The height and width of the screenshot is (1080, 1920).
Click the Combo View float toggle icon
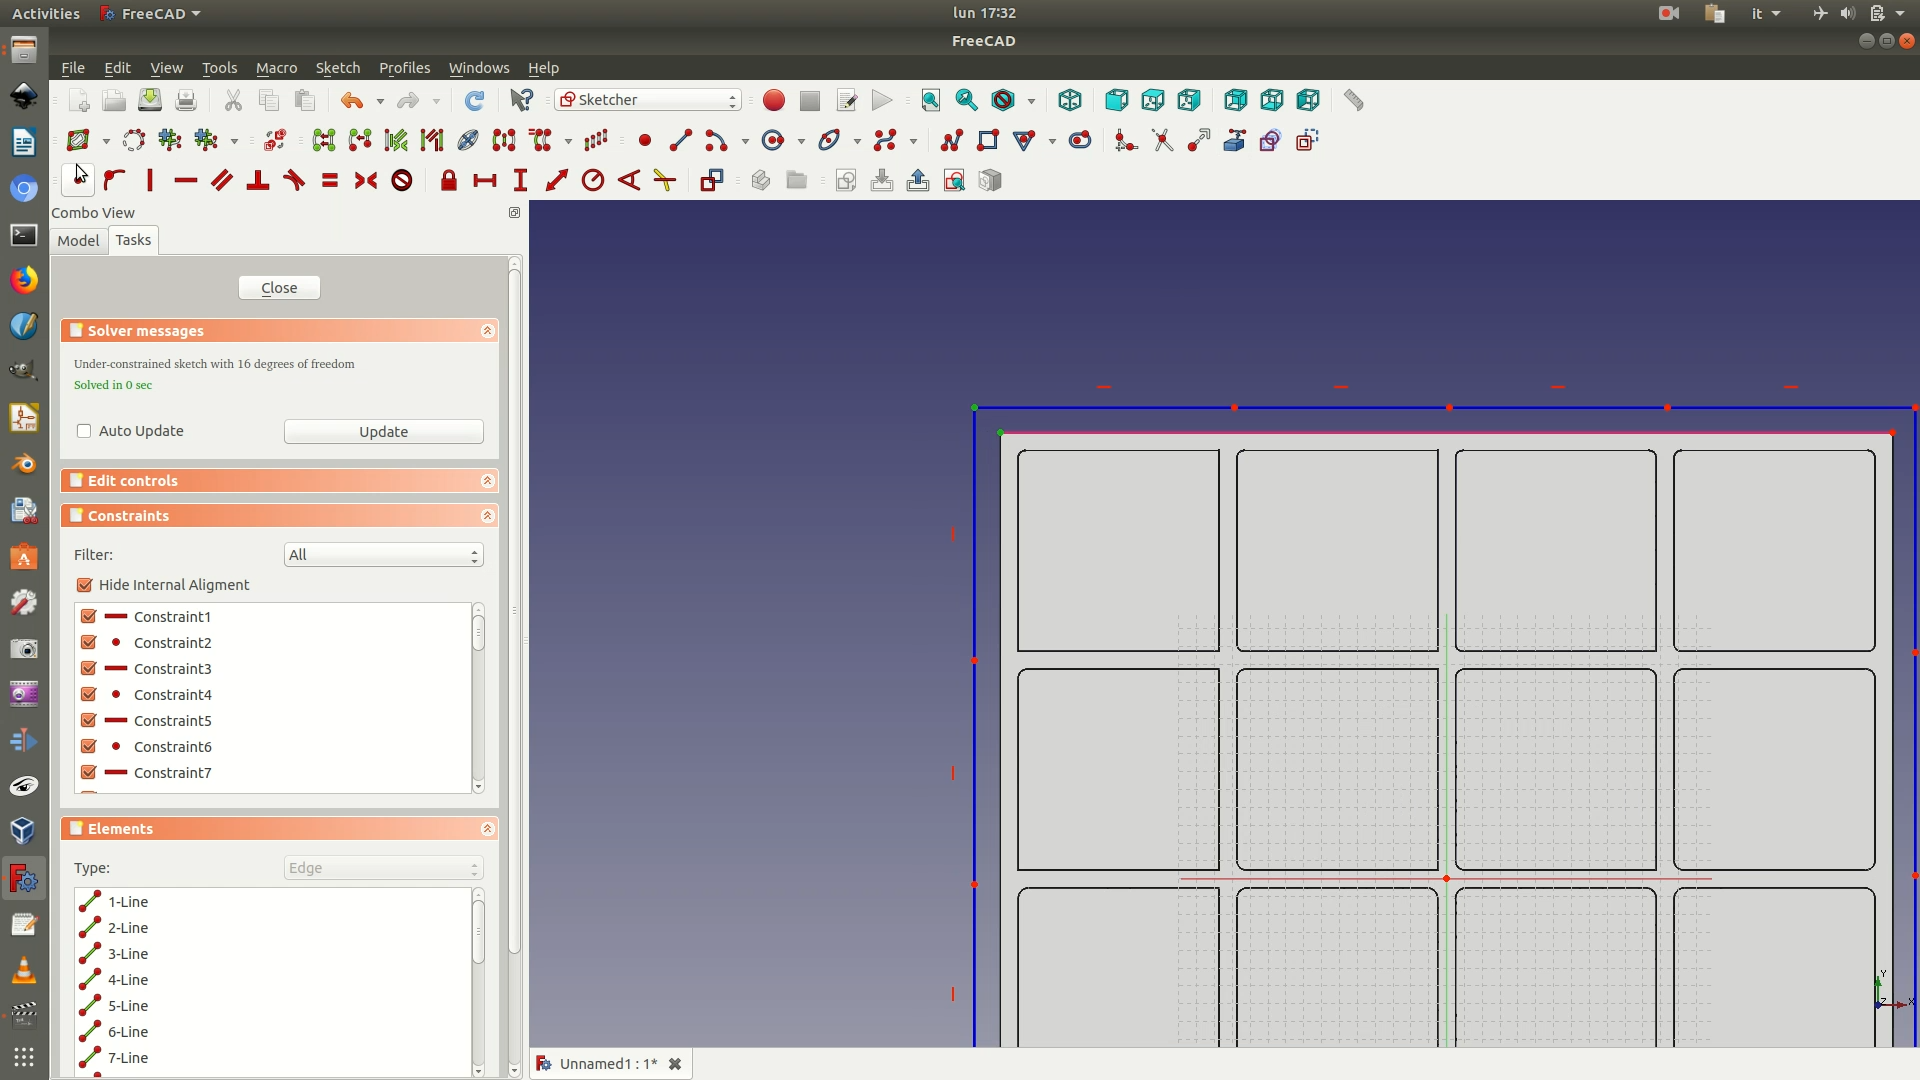pos(514,213)
